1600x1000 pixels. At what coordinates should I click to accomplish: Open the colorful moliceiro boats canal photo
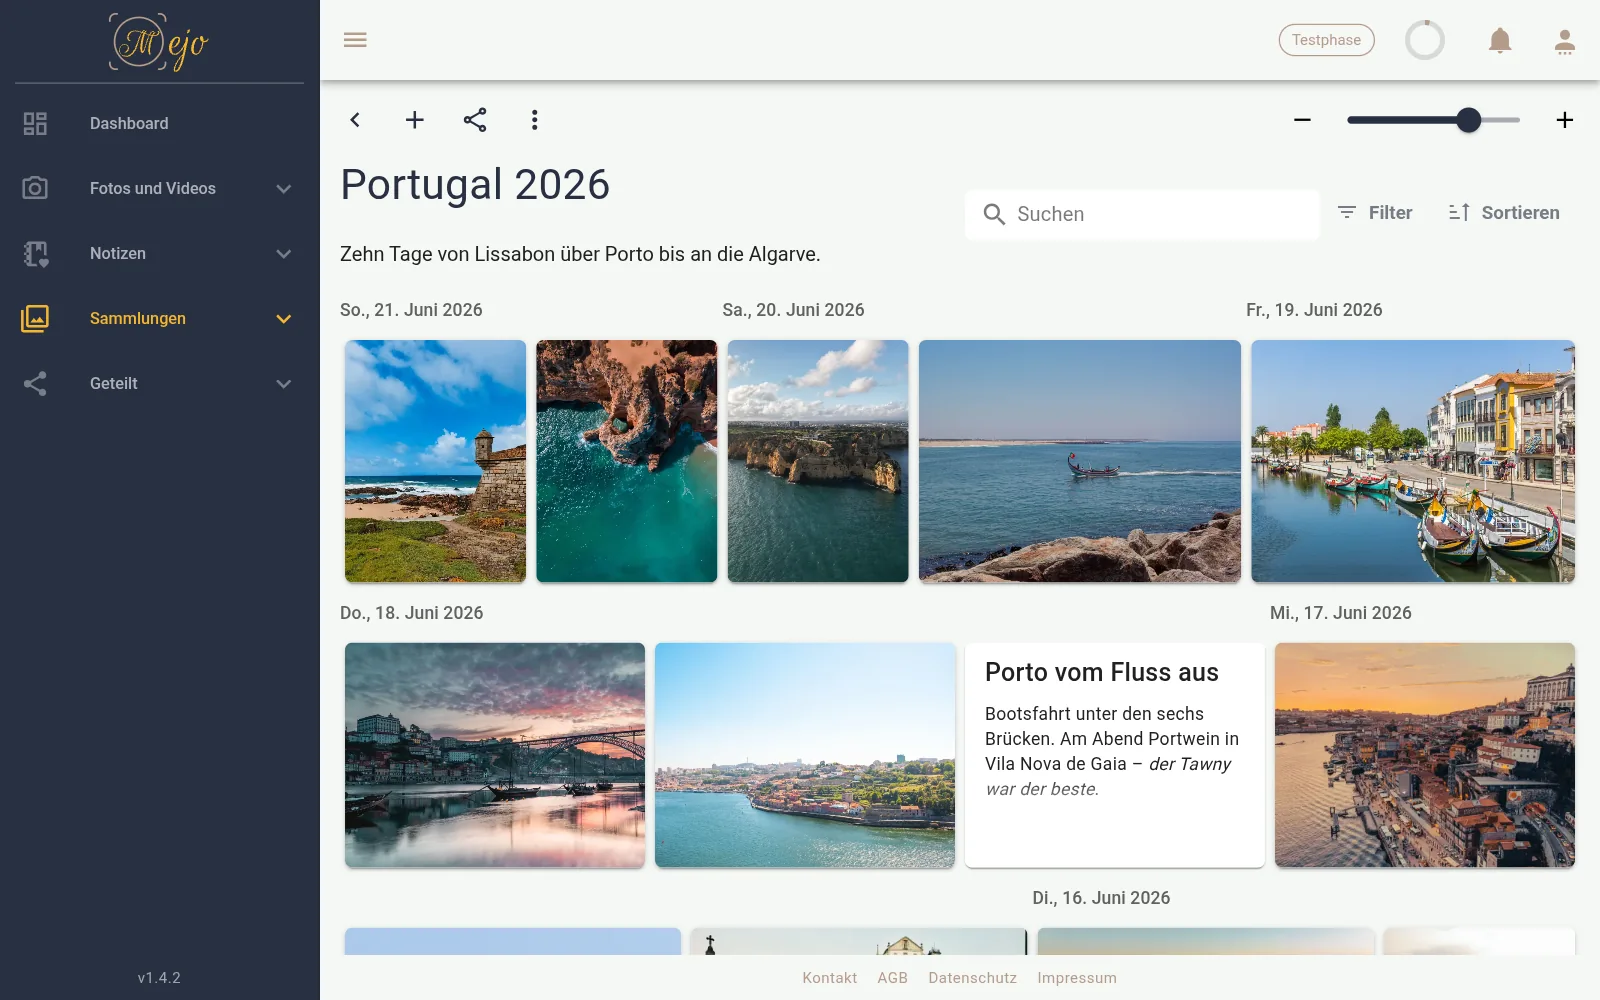click(1413, 461)
